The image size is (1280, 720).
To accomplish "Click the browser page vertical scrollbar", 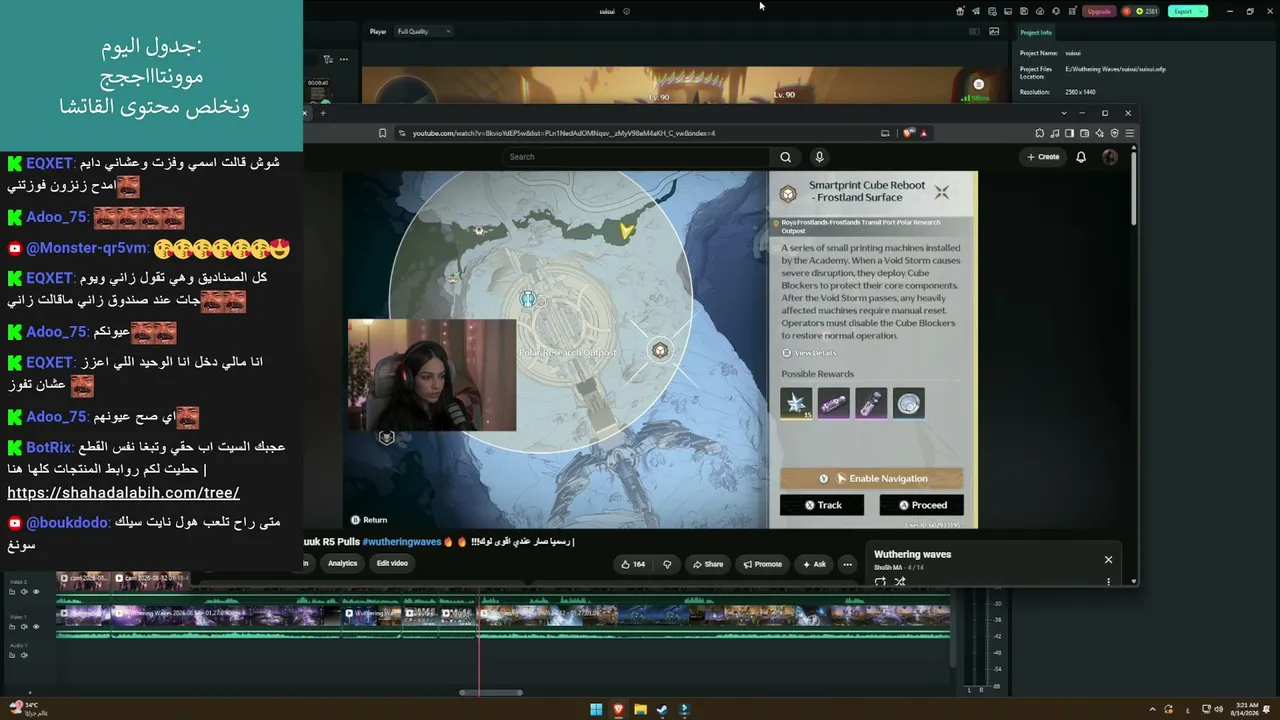I will [1133, 186].
